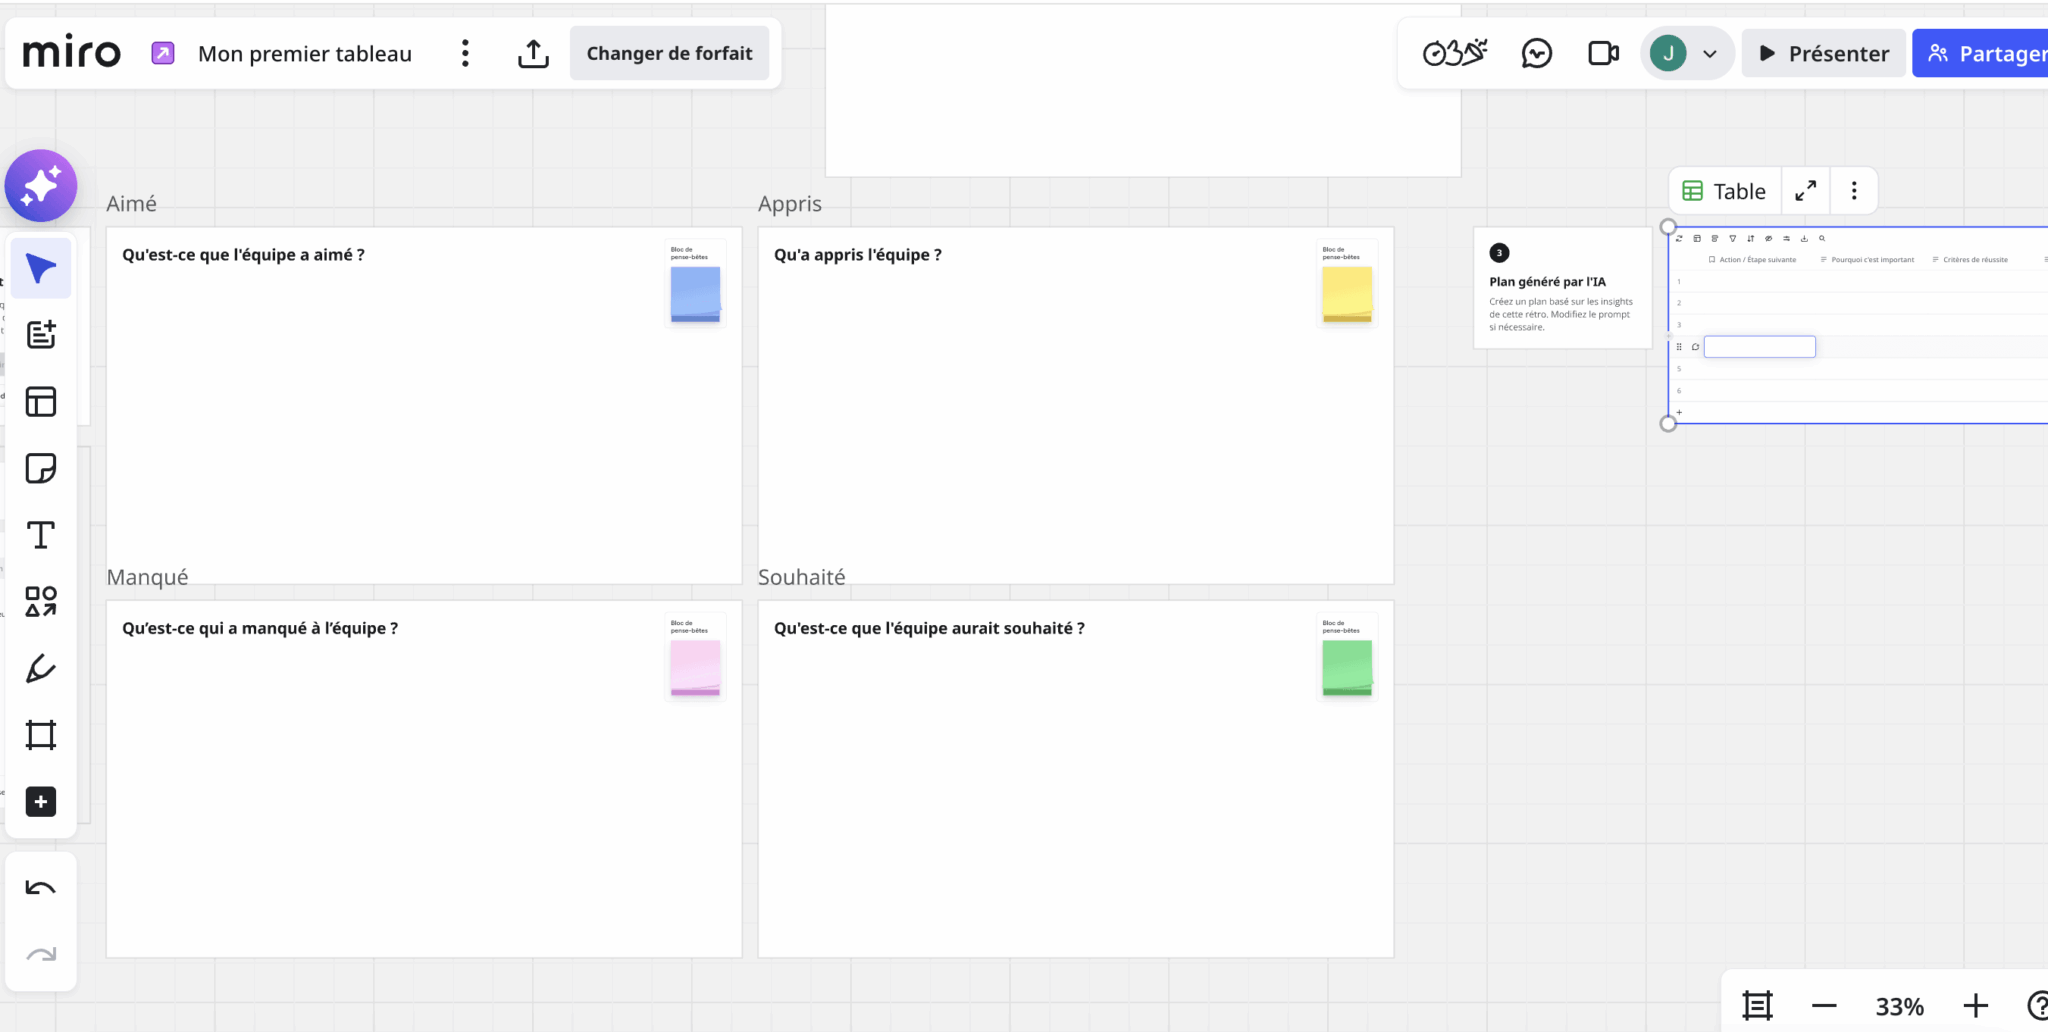Start a video call
2048x1032 pixels.
click(1603, 53)
